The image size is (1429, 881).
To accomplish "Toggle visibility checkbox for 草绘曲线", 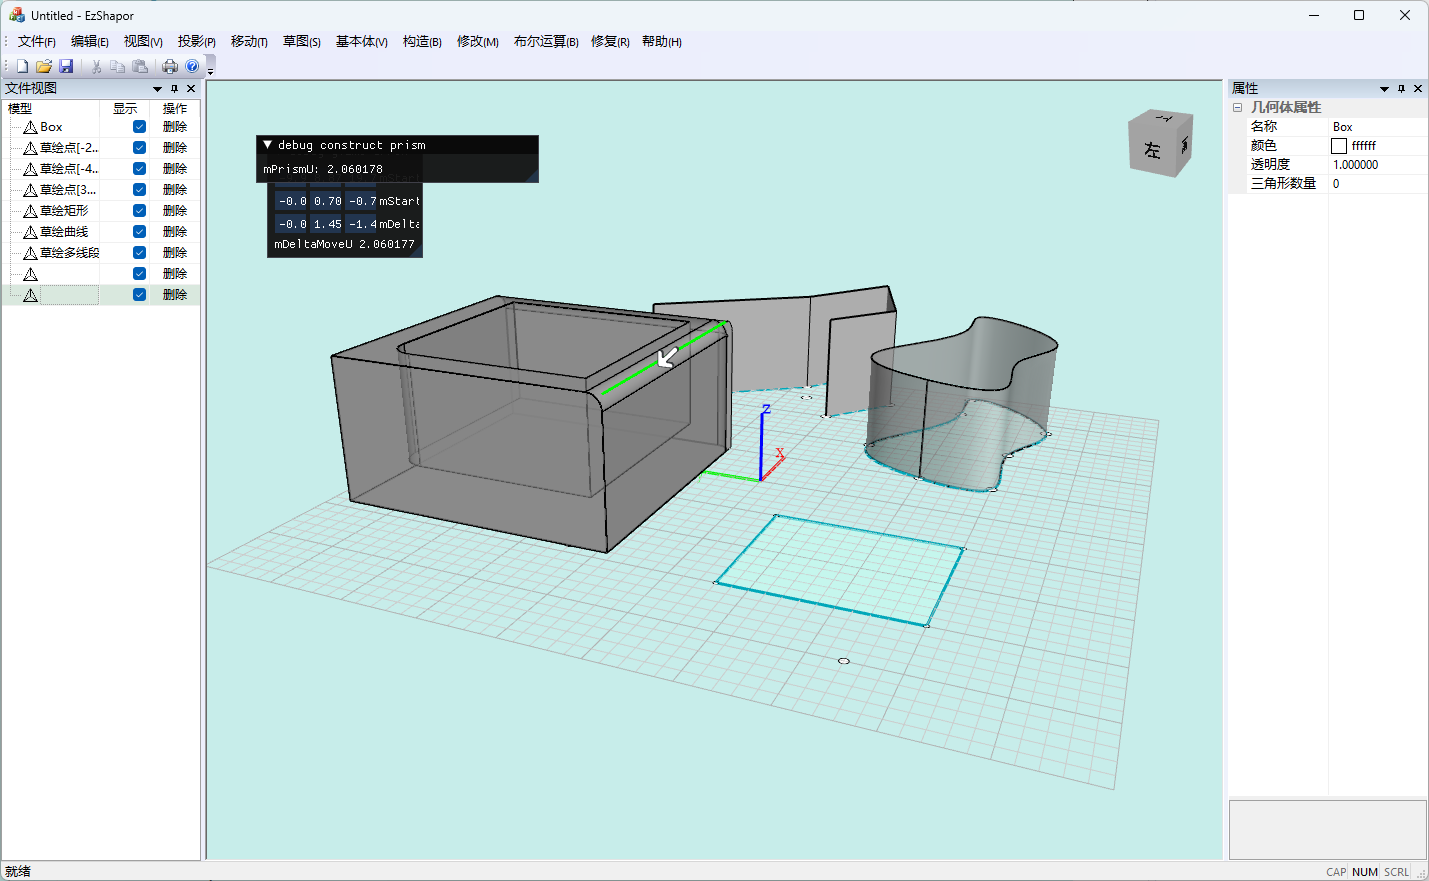I will pos(139,232).
